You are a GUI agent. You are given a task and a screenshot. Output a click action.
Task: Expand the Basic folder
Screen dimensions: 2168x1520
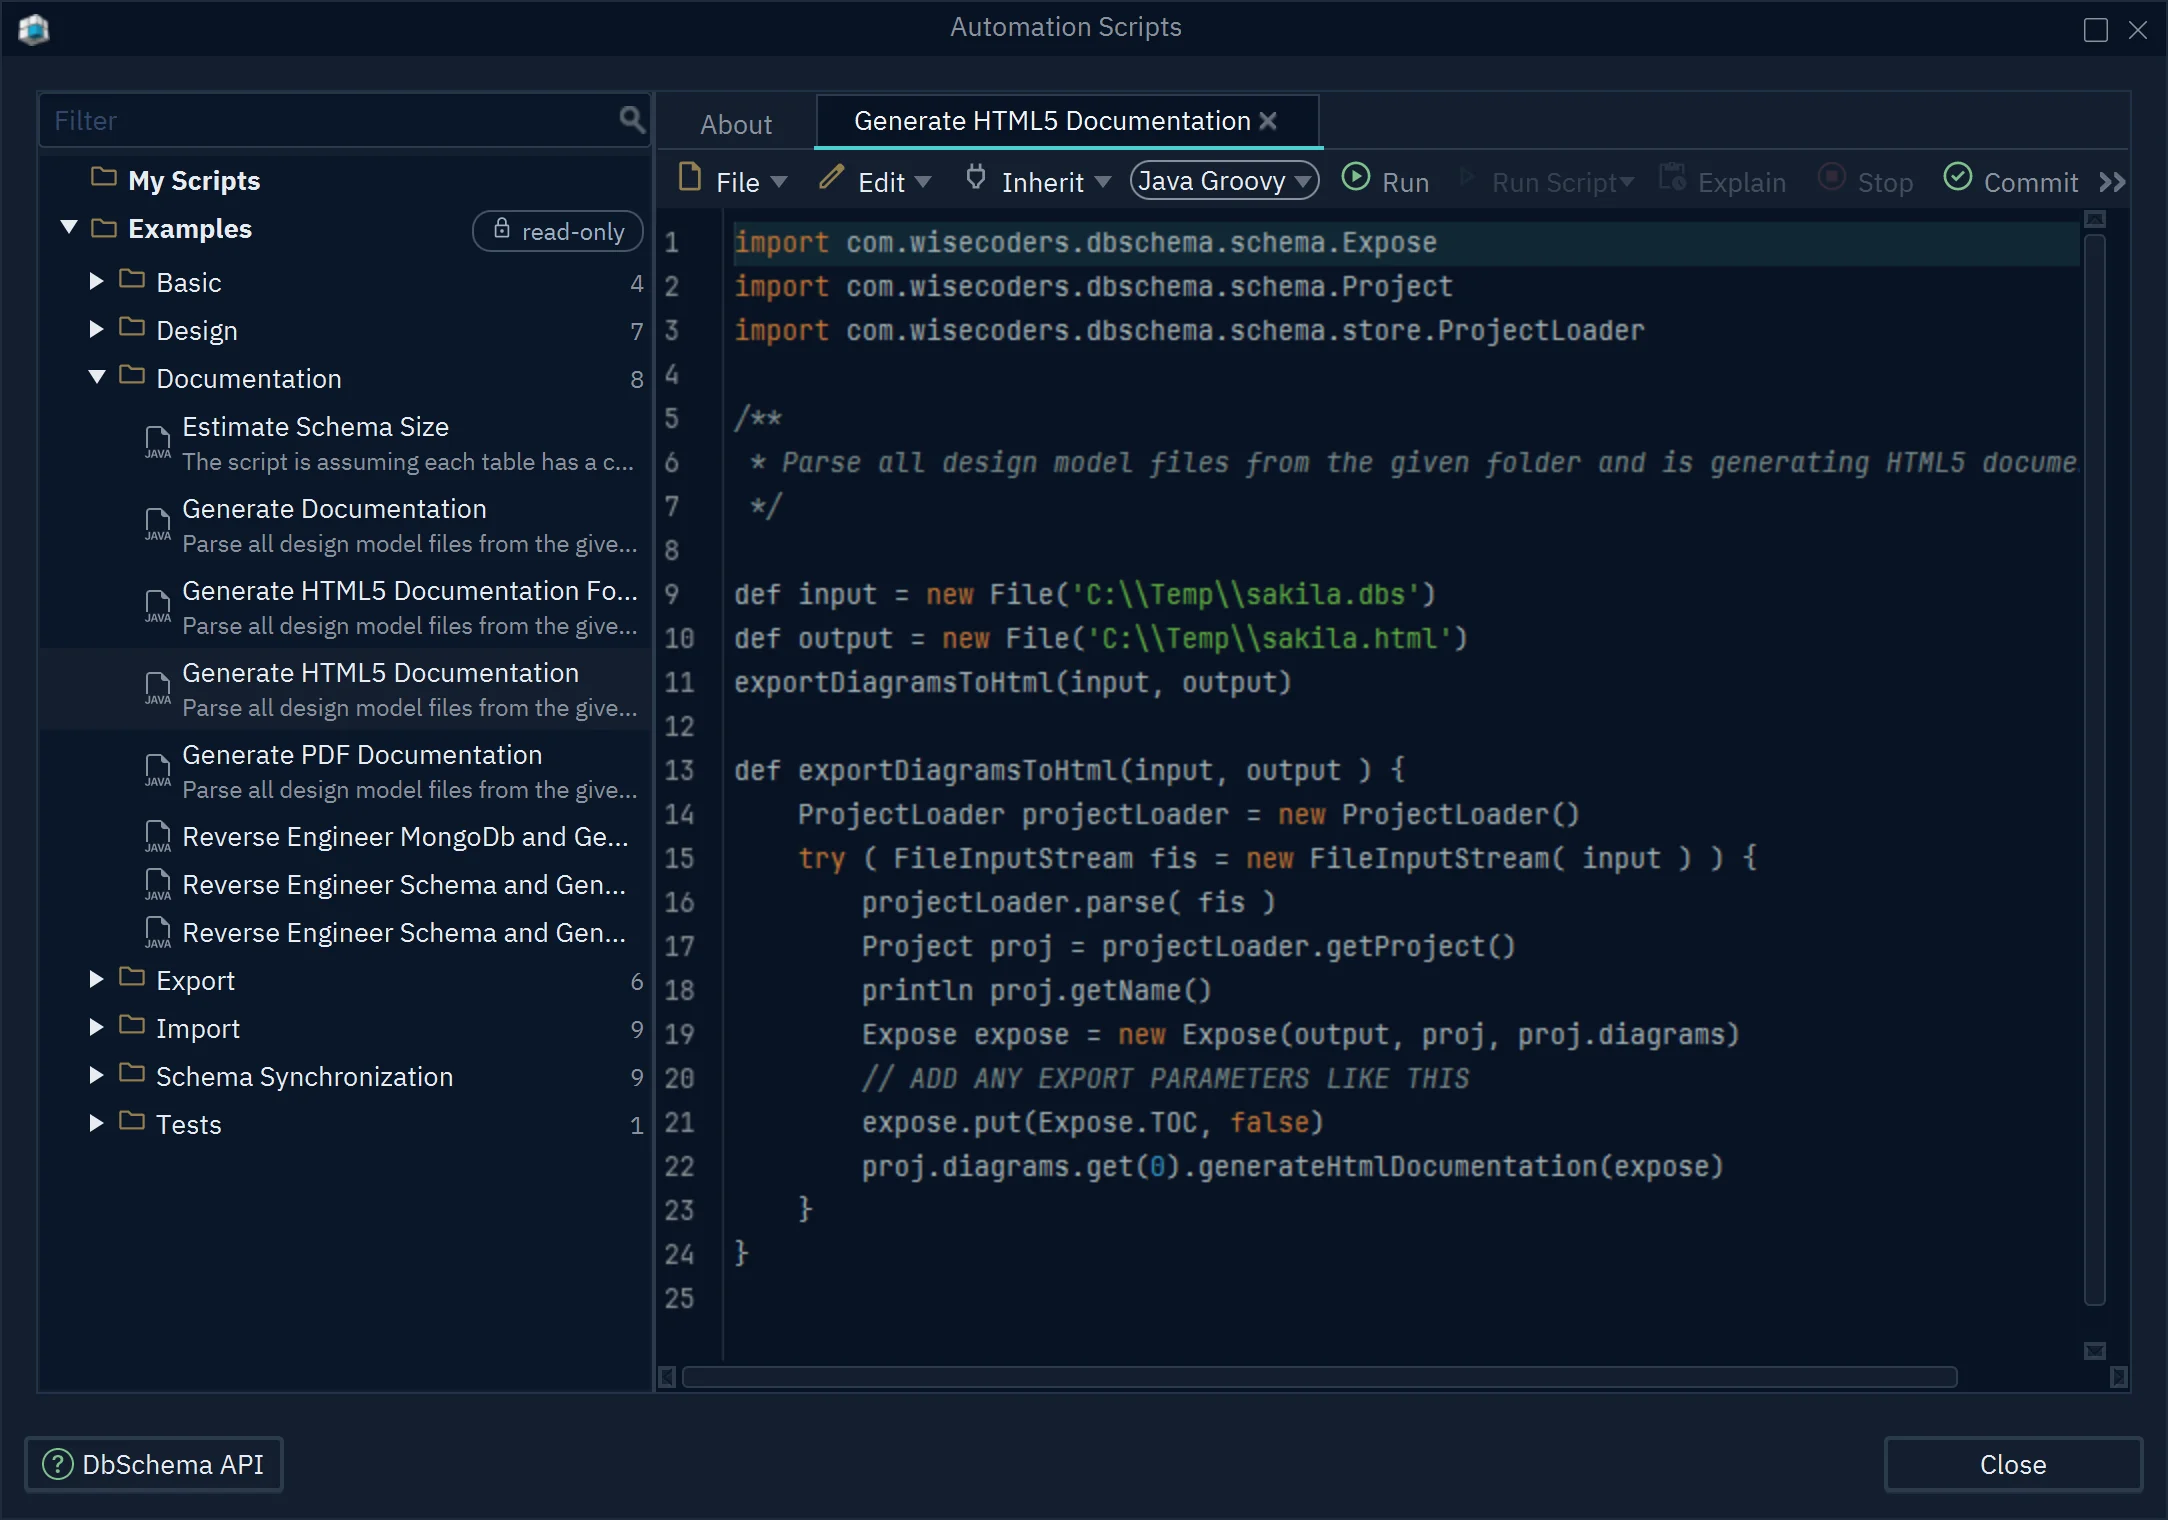(96, 281)
